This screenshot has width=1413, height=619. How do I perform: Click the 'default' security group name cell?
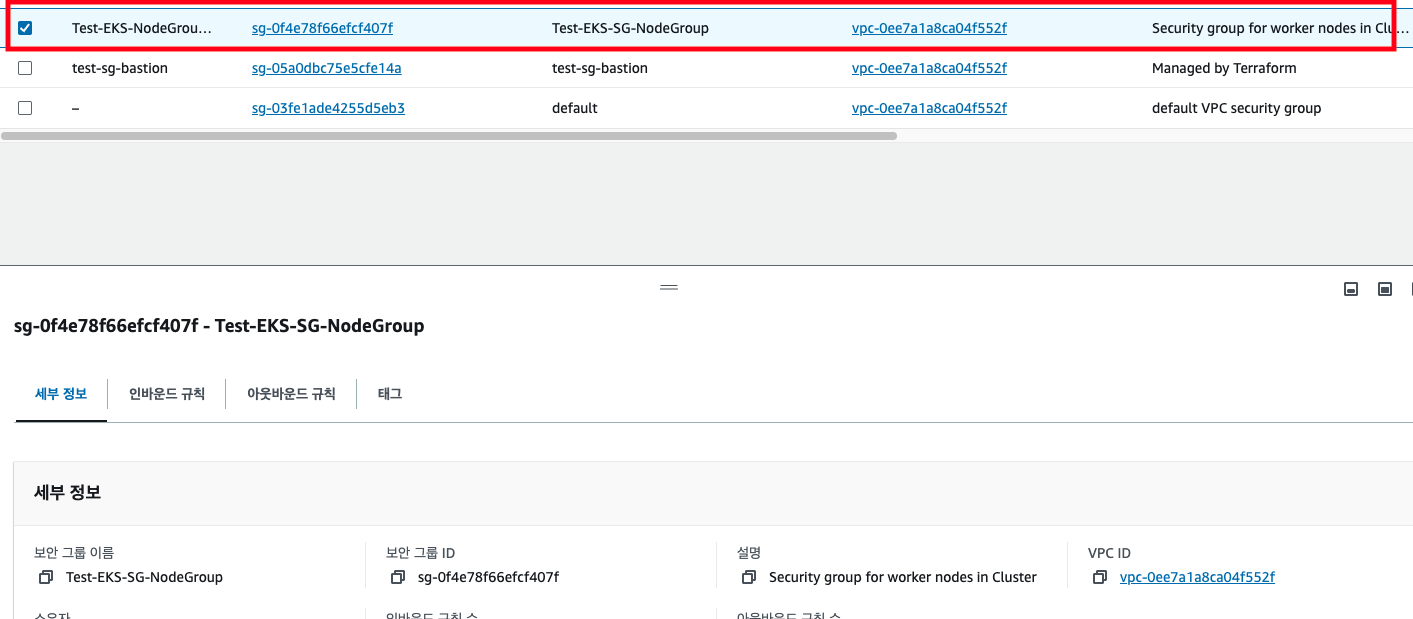coord(575,108)
